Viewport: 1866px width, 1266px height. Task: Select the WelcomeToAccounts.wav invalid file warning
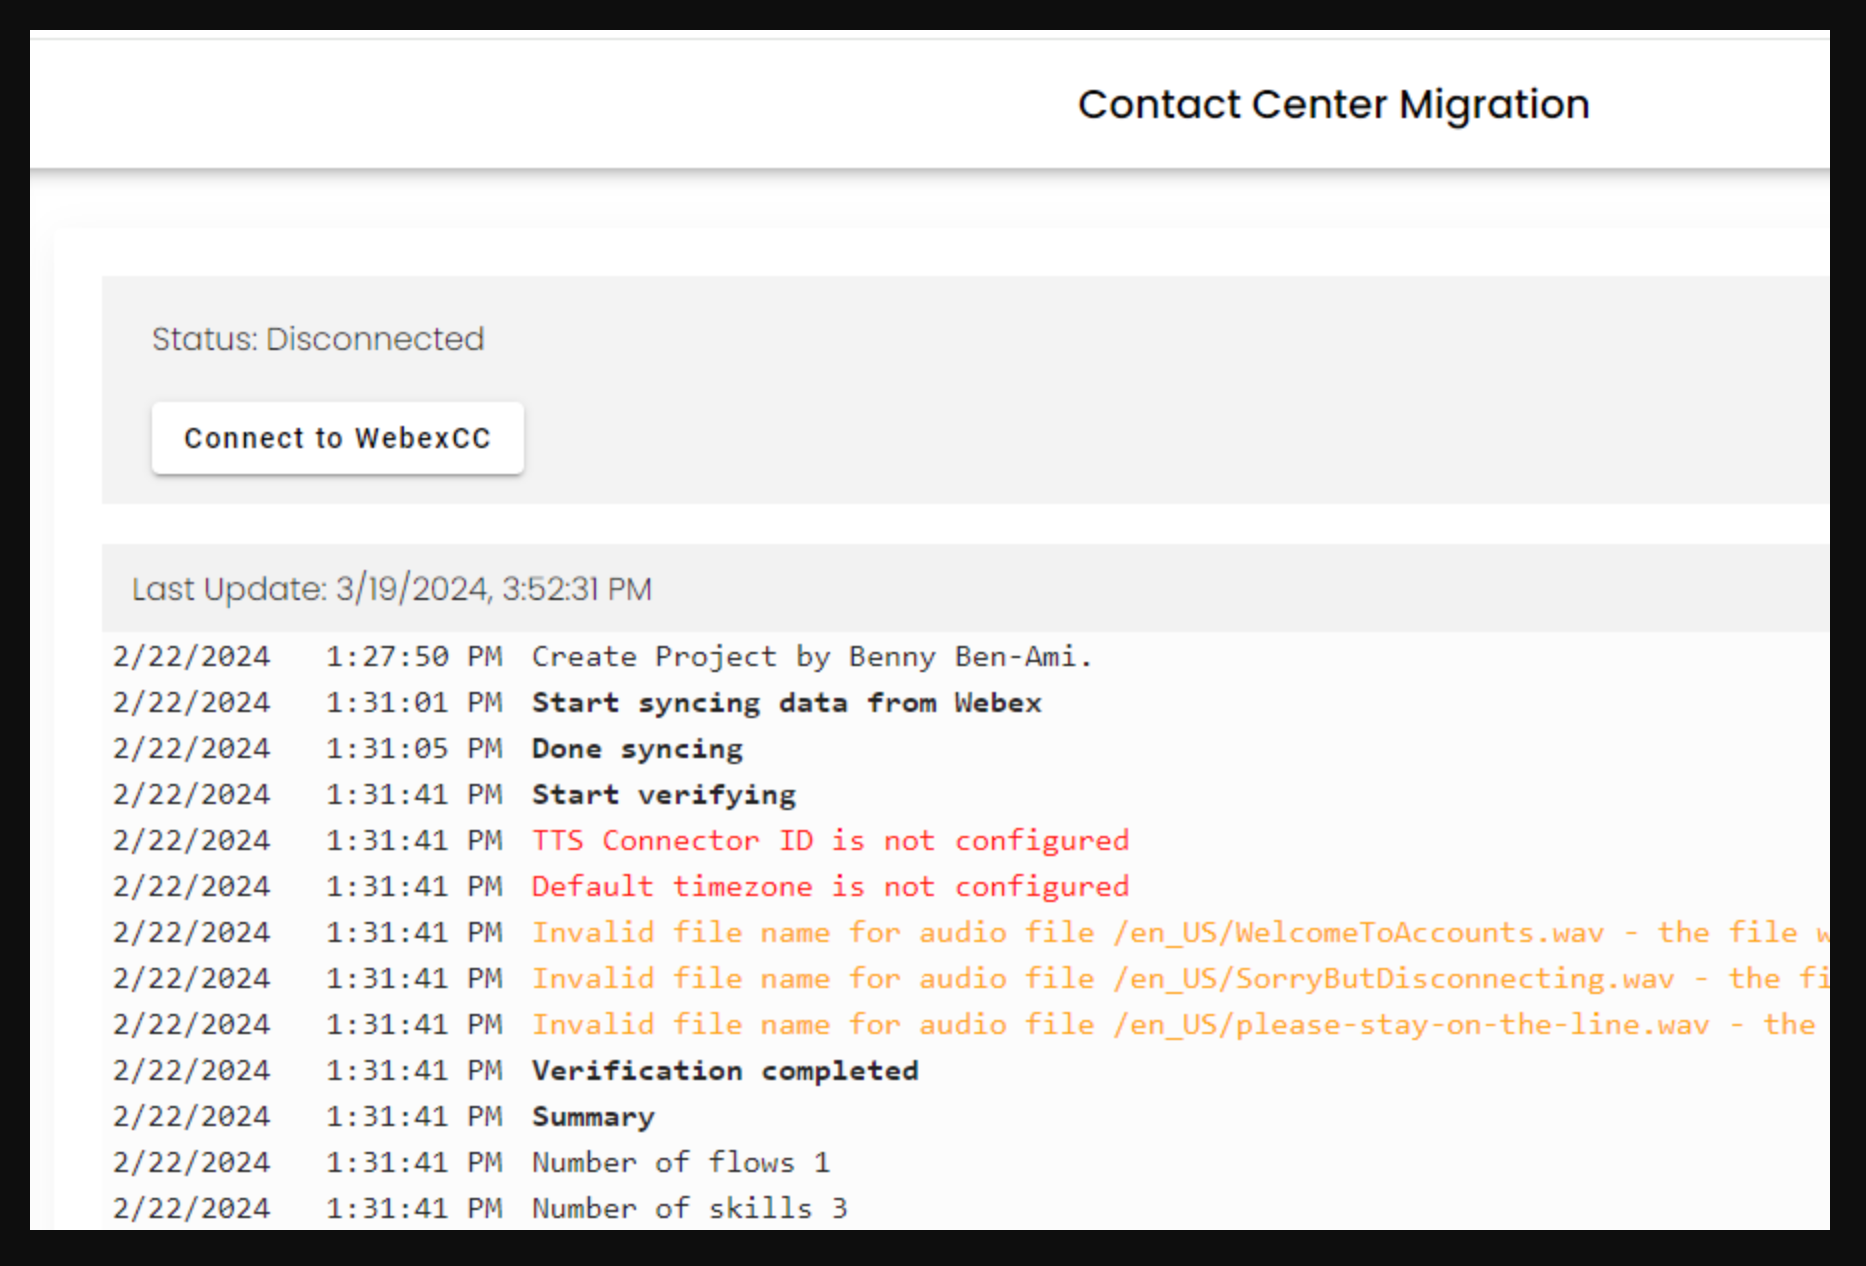coord(1180,933)
